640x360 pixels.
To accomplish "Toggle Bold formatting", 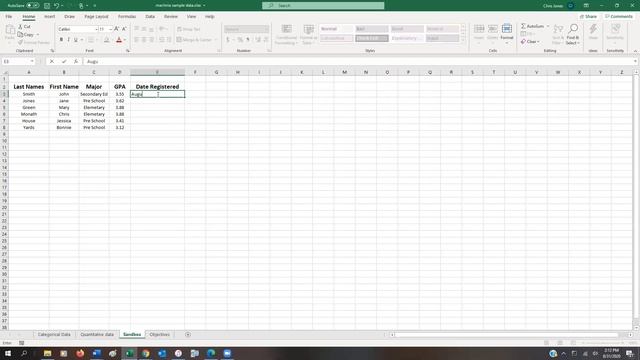I will (x=61, y=40).
